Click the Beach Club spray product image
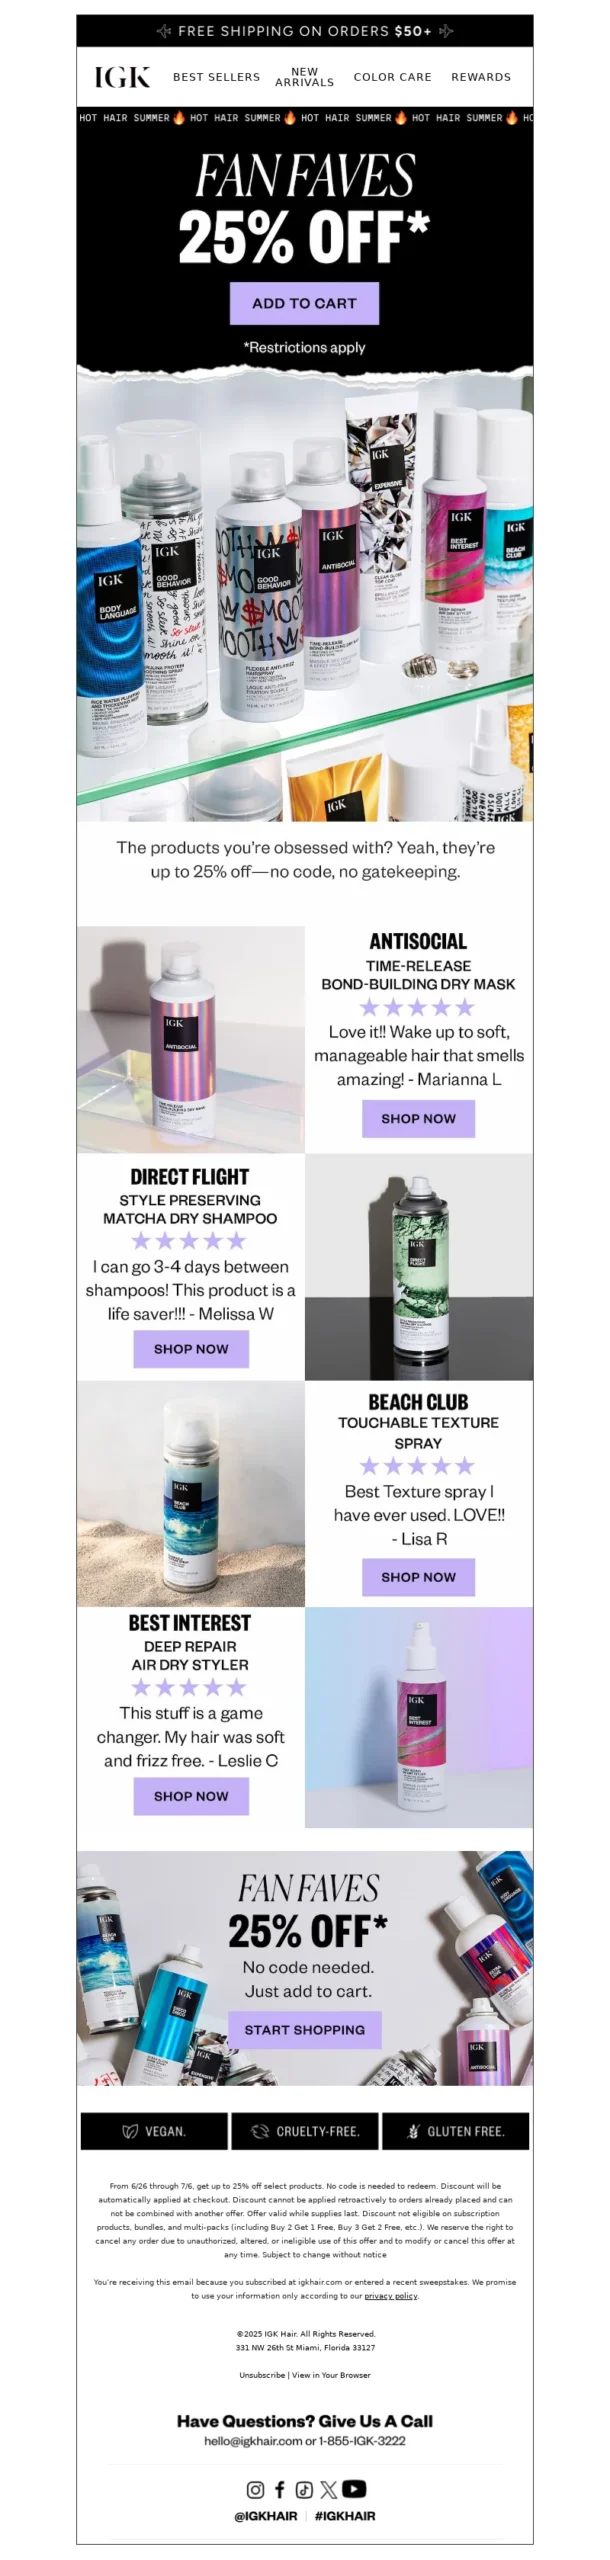Screen dimensions: 610x2560 pyautogui.click(x=191, y=1494)
